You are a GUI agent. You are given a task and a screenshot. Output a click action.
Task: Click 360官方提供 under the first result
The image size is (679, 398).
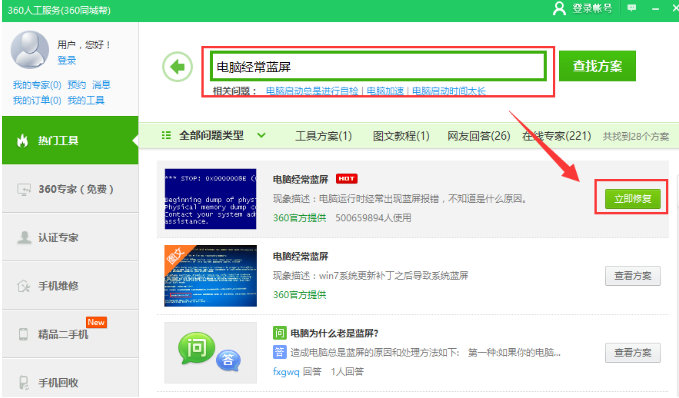299,217
